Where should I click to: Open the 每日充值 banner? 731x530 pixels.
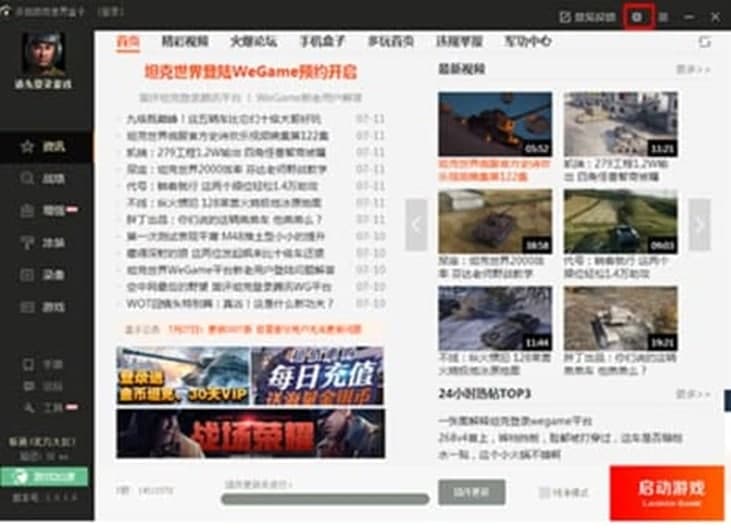click(318, 376)
